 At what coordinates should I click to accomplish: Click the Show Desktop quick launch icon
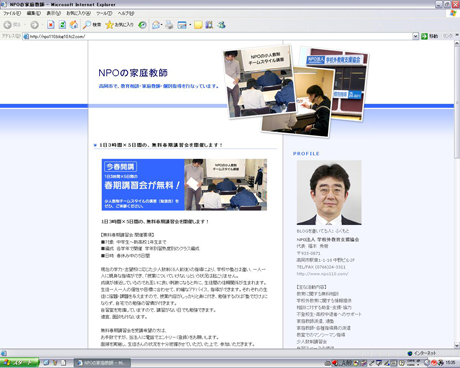pos(46,363)
